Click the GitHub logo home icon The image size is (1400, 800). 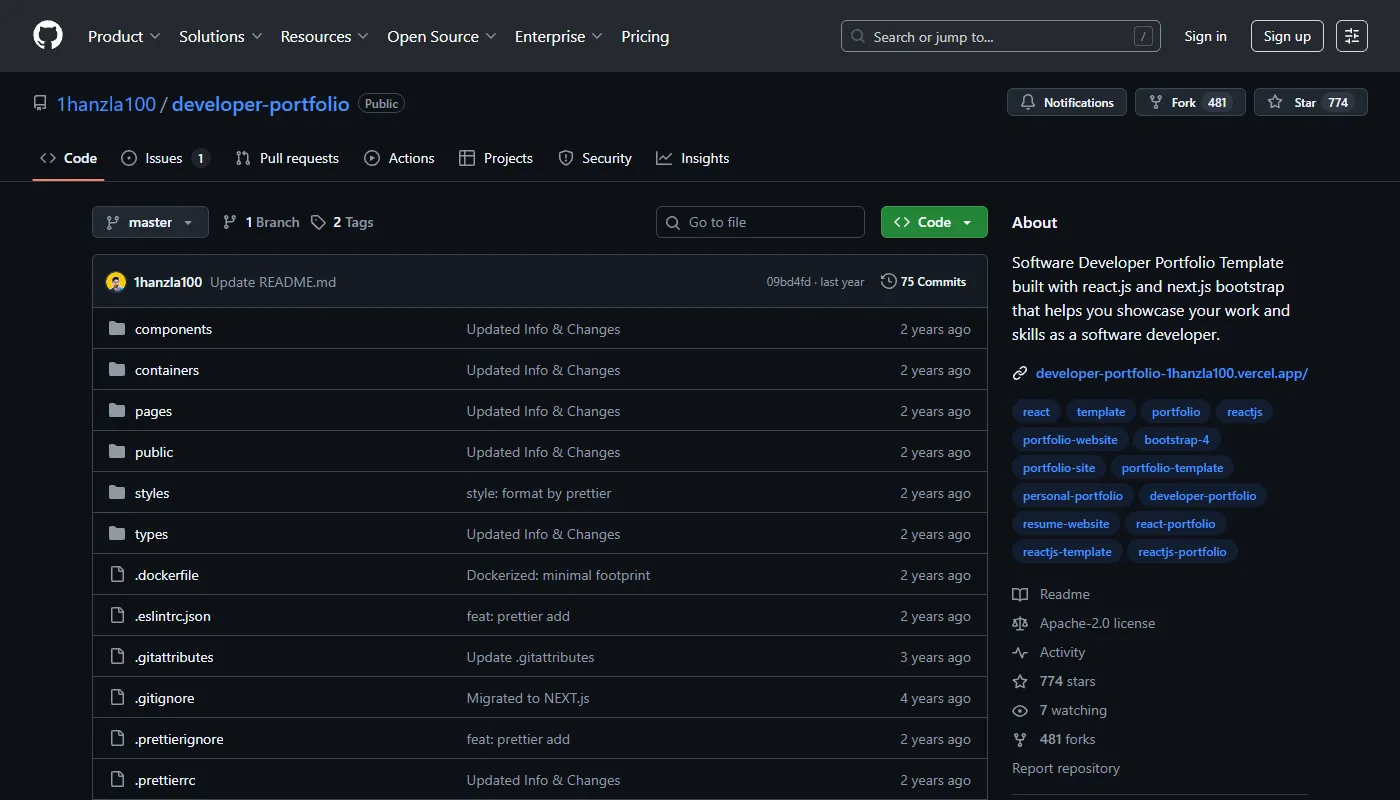[x=48, y=36]
